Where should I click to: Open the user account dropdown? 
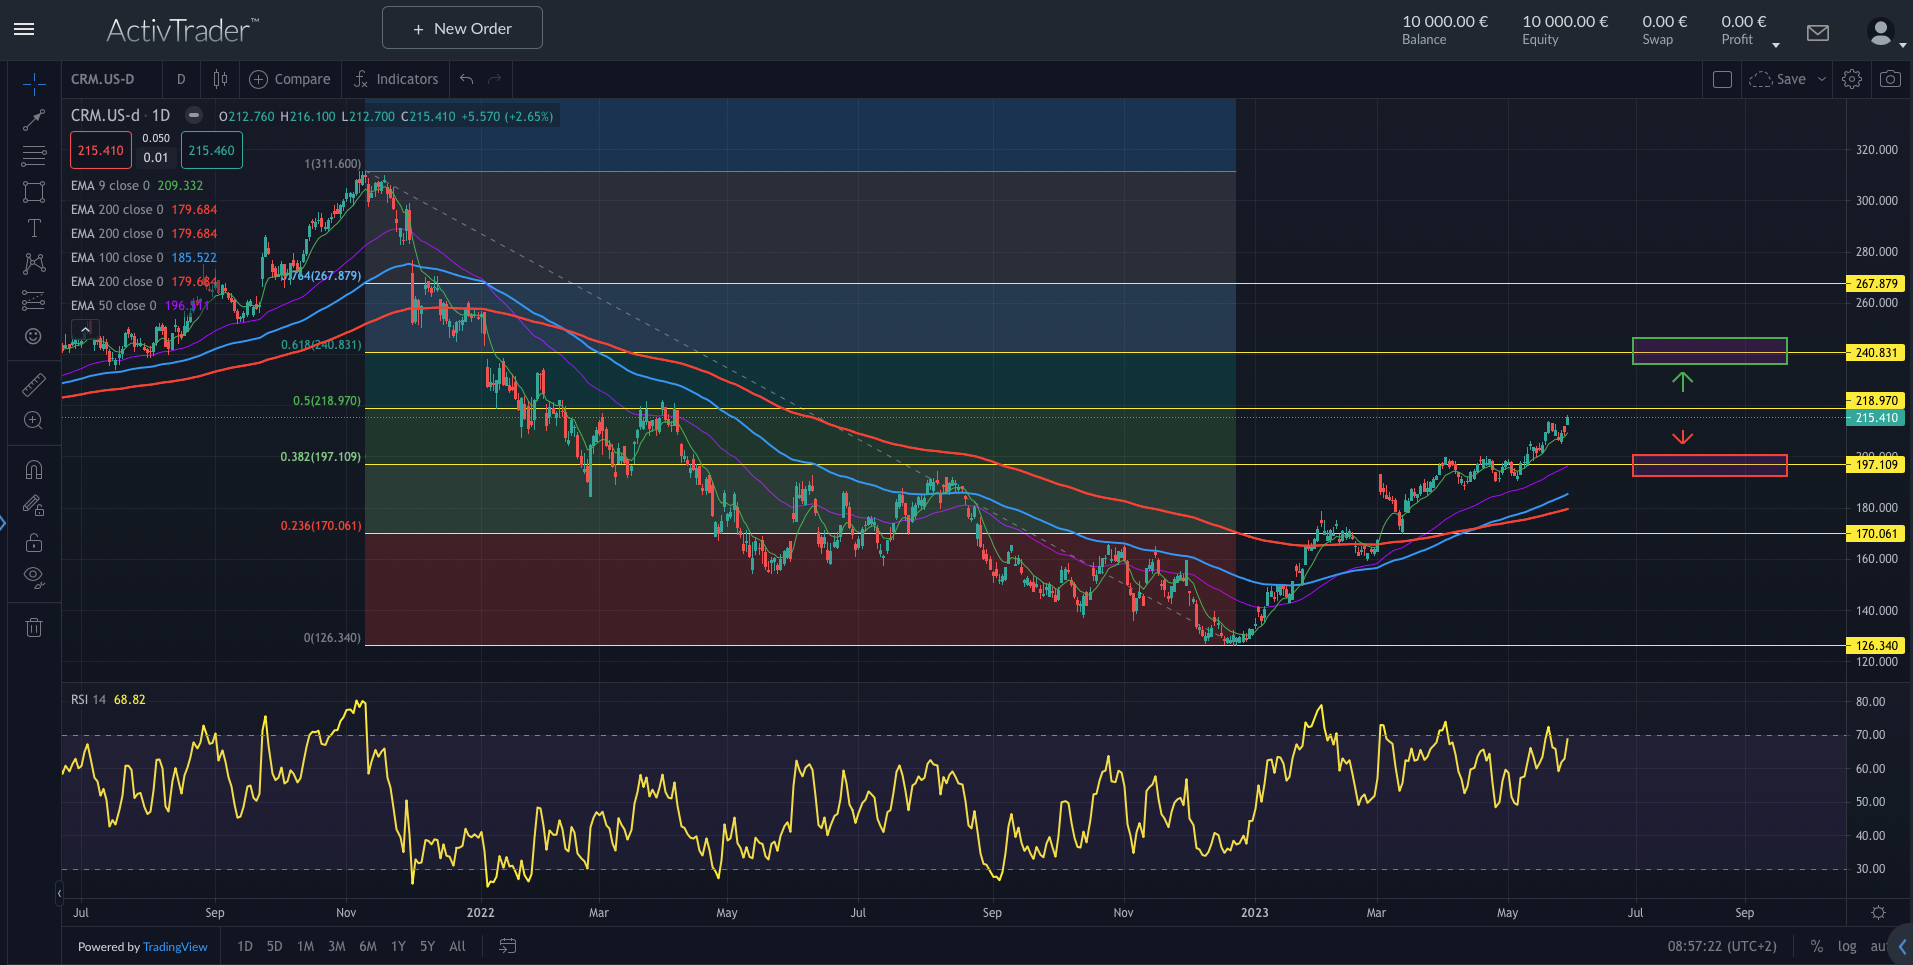coord(1884,33)
